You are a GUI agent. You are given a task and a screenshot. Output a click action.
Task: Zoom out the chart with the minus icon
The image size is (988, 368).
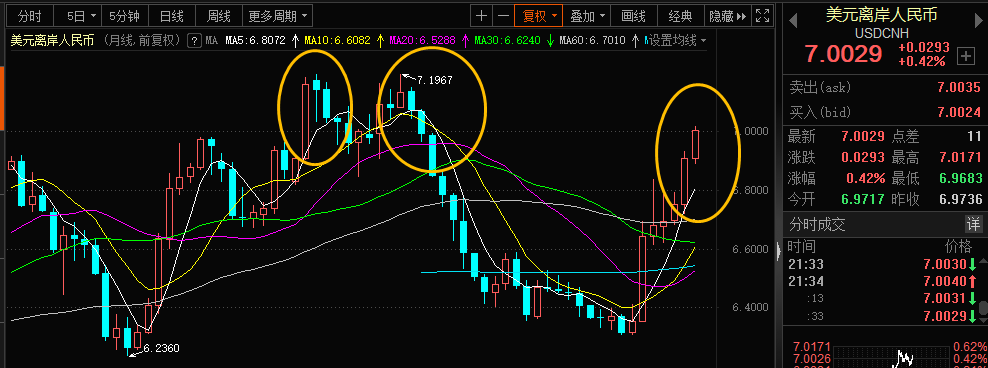coord(503,16)
